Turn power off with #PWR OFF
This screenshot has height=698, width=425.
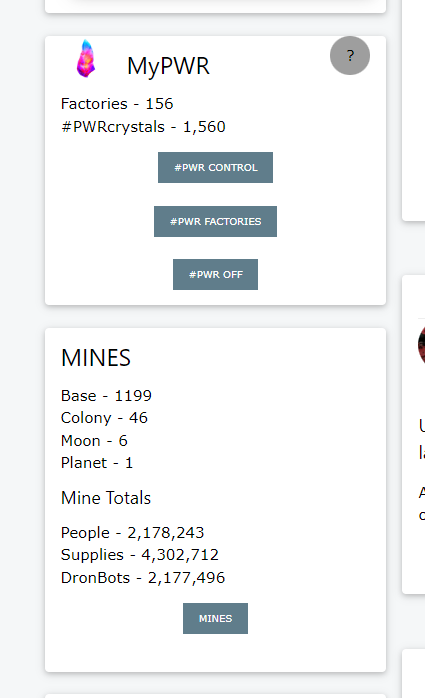[x=215, y=274]
